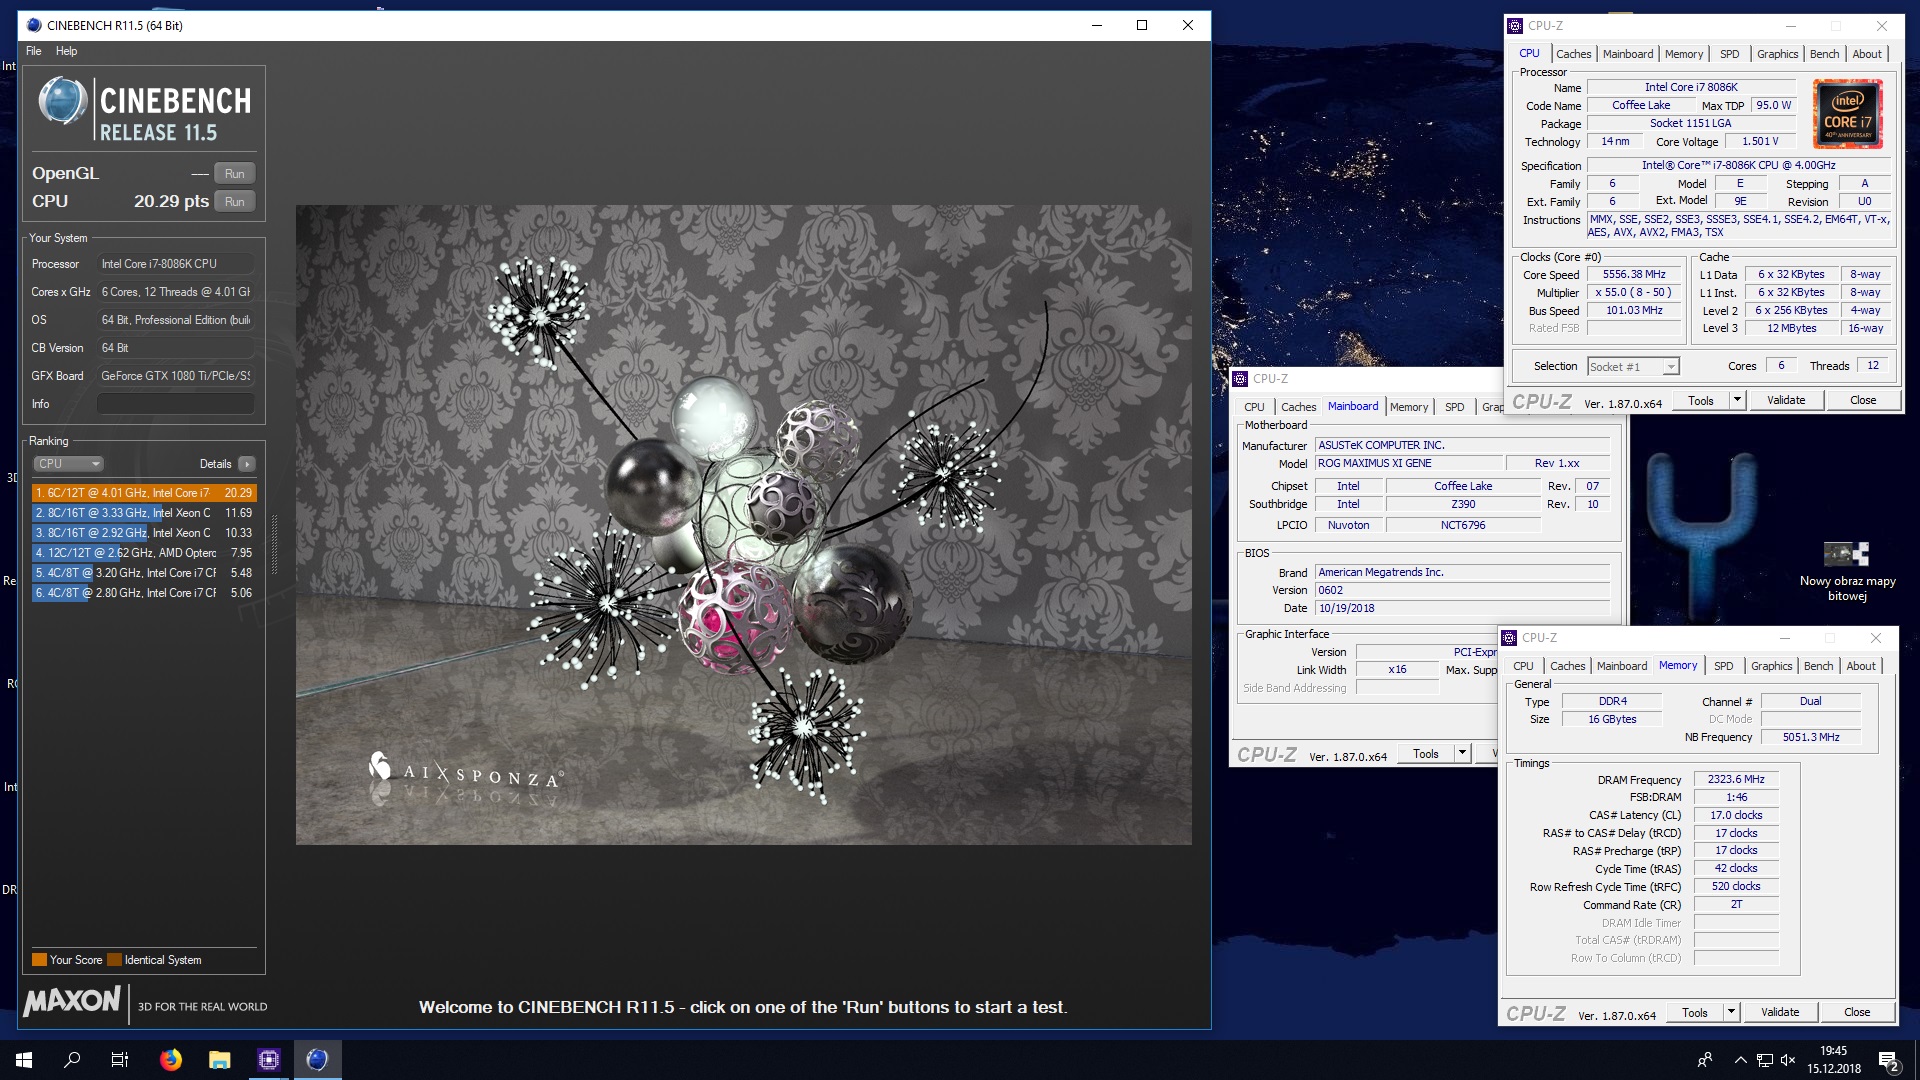1920x1080 pixels.
Task: Open Graphics tab in Memory CPU-Z window
Action: [1771, 666]
